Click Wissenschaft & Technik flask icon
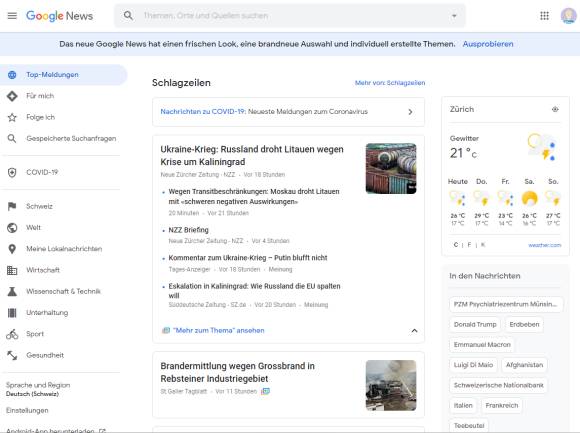This screenshot has height=433, width=580. pos(12,291)
